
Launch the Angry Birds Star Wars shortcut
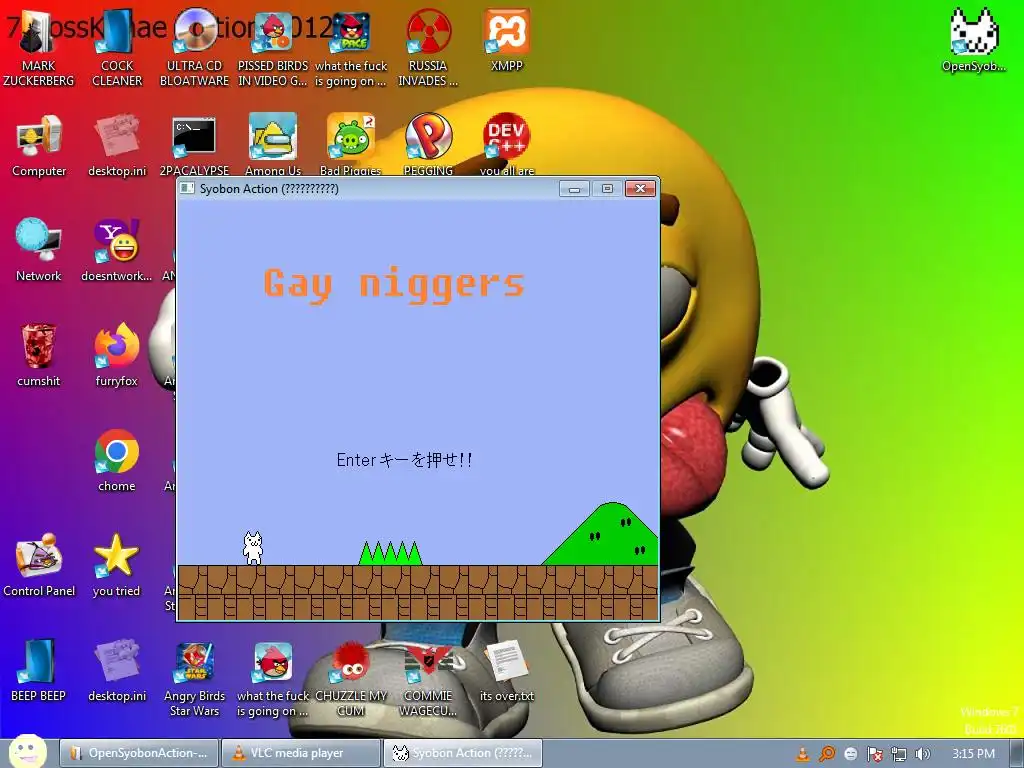click(x=195, y=678)
